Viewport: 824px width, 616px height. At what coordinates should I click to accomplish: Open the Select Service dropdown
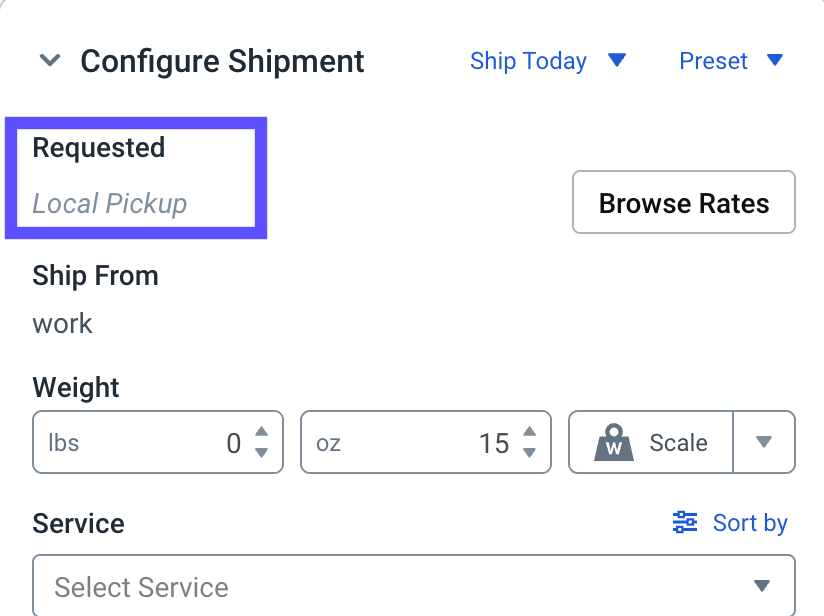click(x=400, y=586)
